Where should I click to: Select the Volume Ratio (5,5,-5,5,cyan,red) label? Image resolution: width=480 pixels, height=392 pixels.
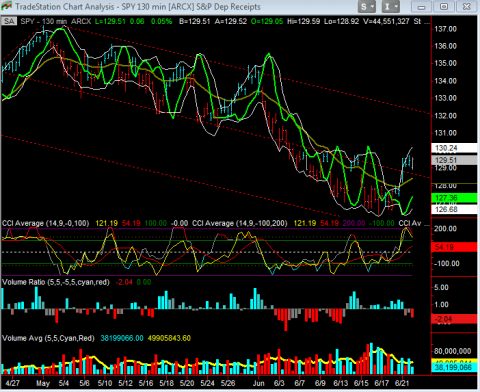[x=56, y=282]
